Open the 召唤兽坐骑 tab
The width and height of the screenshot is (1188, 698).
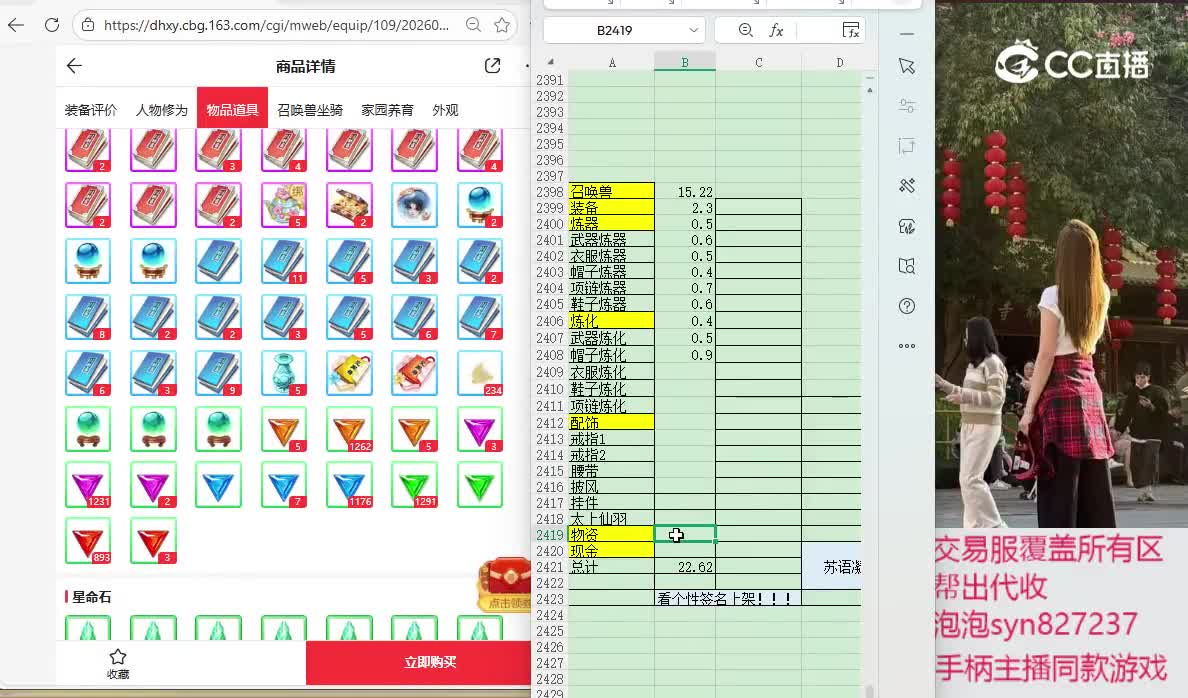[x=310, y=110]
